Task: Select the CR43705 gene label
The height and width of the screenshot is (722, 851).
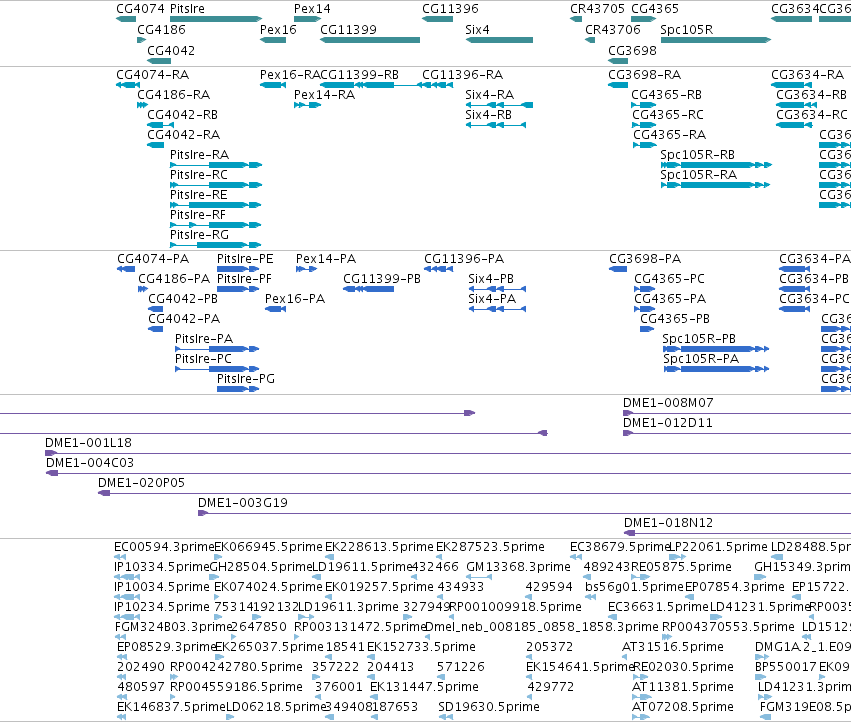Action: tap(598, 9)
